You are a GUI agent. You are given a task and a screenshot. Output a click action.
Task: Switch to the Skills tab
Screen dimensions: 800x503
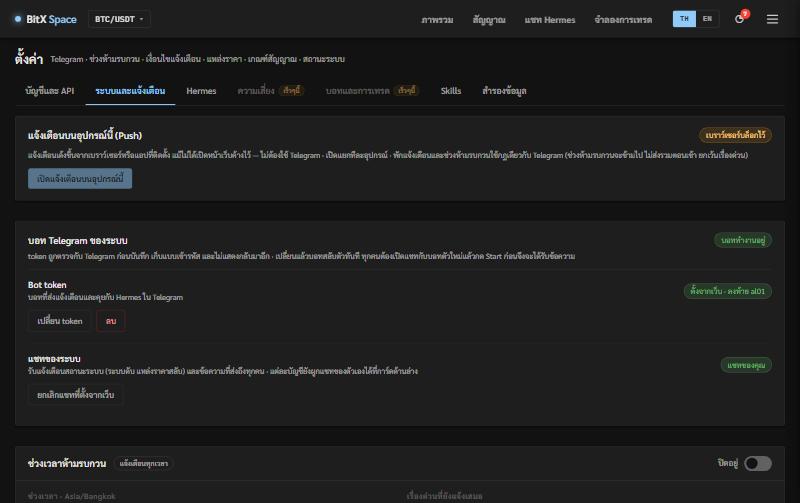pos(451,91)
